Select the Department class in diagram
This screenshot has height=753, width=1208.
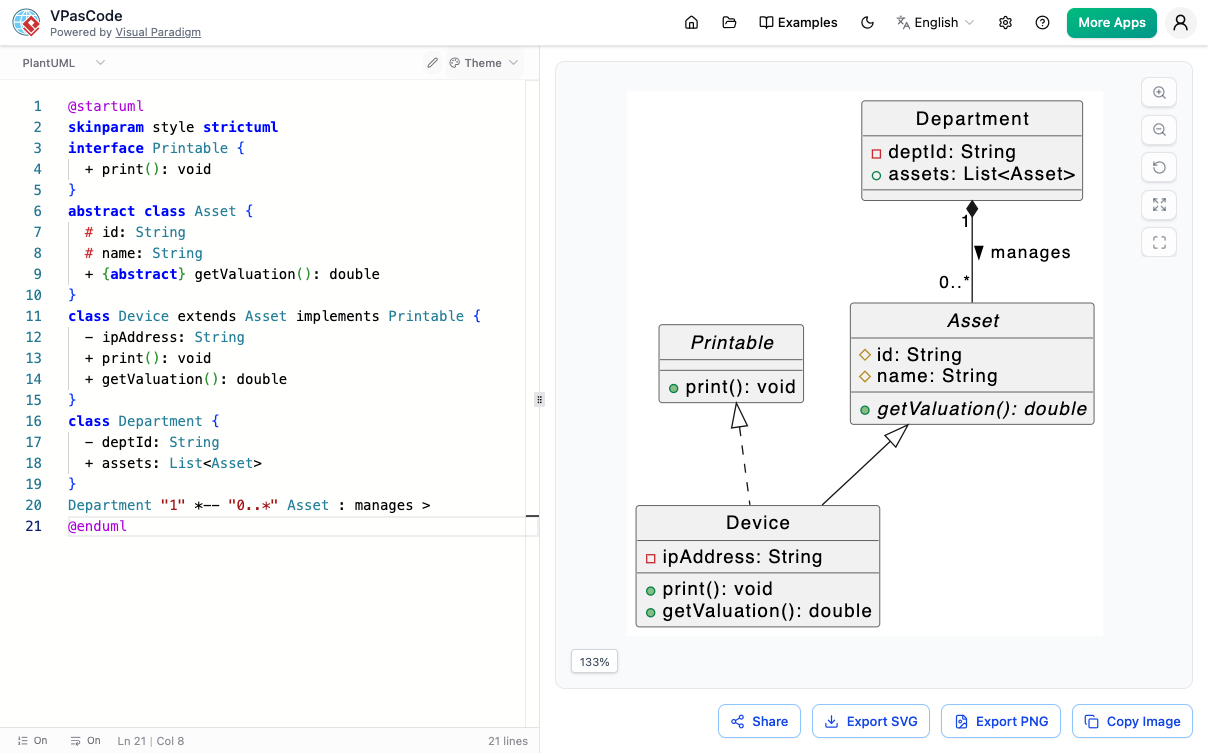[972, 150]
